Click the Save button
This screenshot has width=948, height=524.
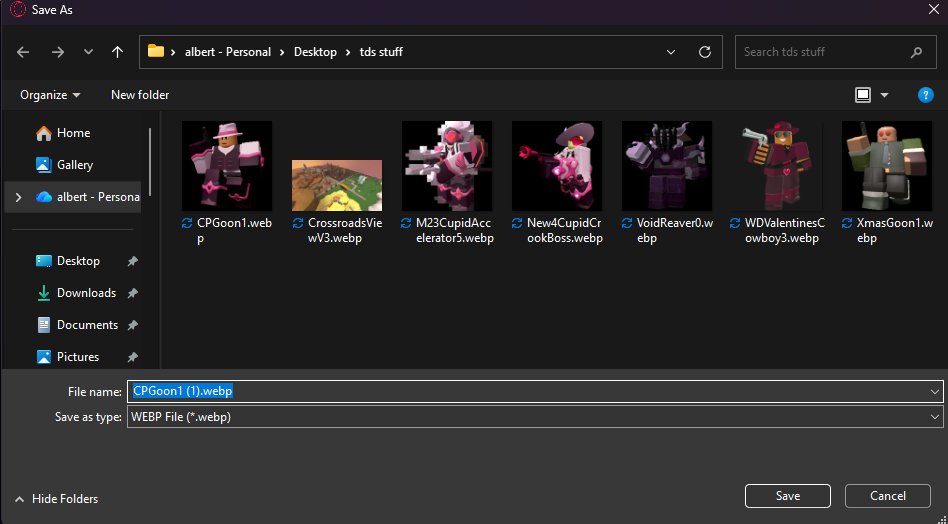(x=788, y=496)
